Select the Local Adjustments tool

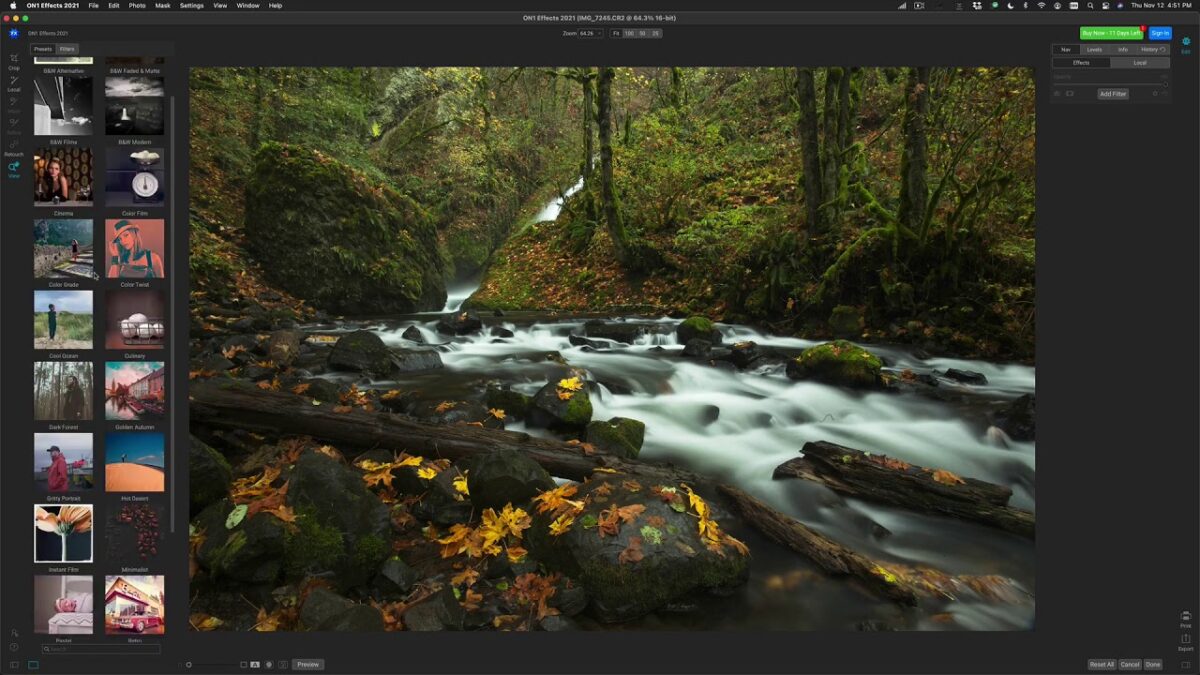point(14,82)
